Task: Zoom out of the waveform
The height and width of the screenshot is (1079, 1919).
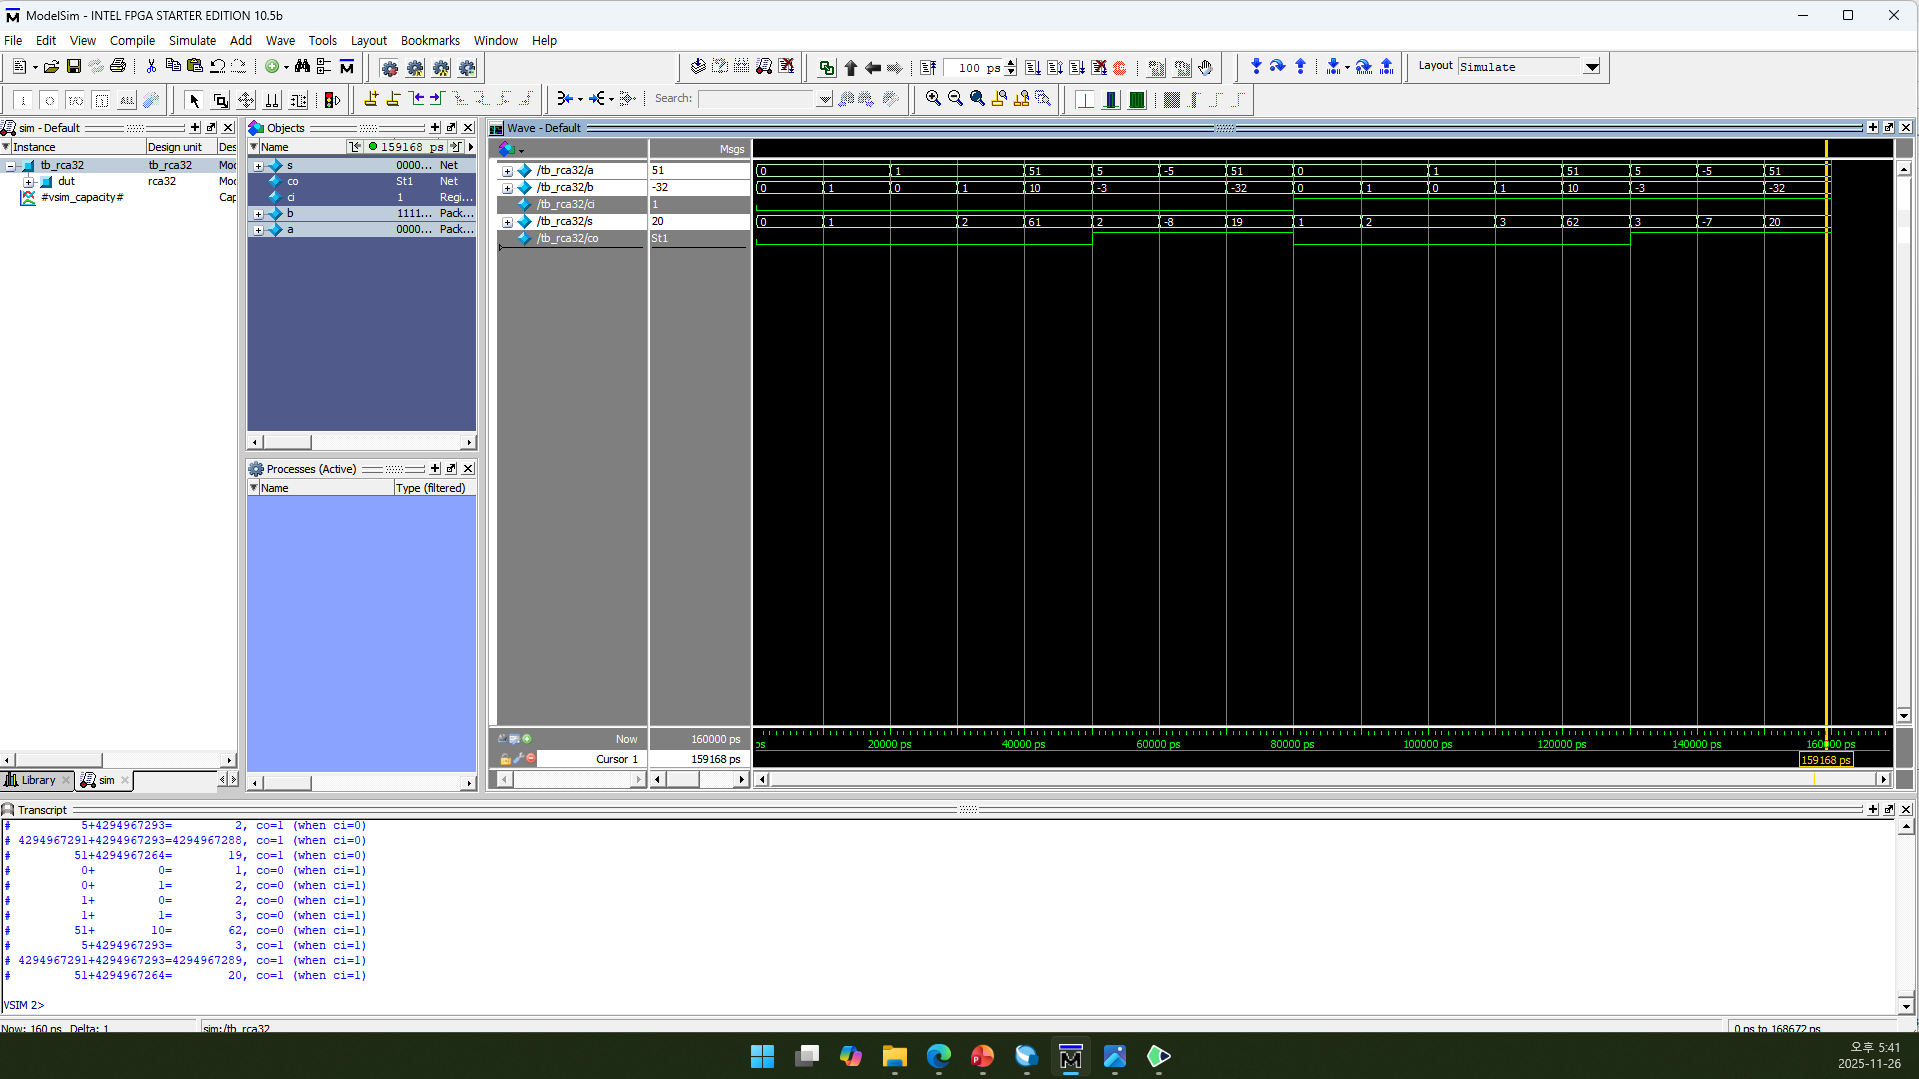Action: (955, 99)
